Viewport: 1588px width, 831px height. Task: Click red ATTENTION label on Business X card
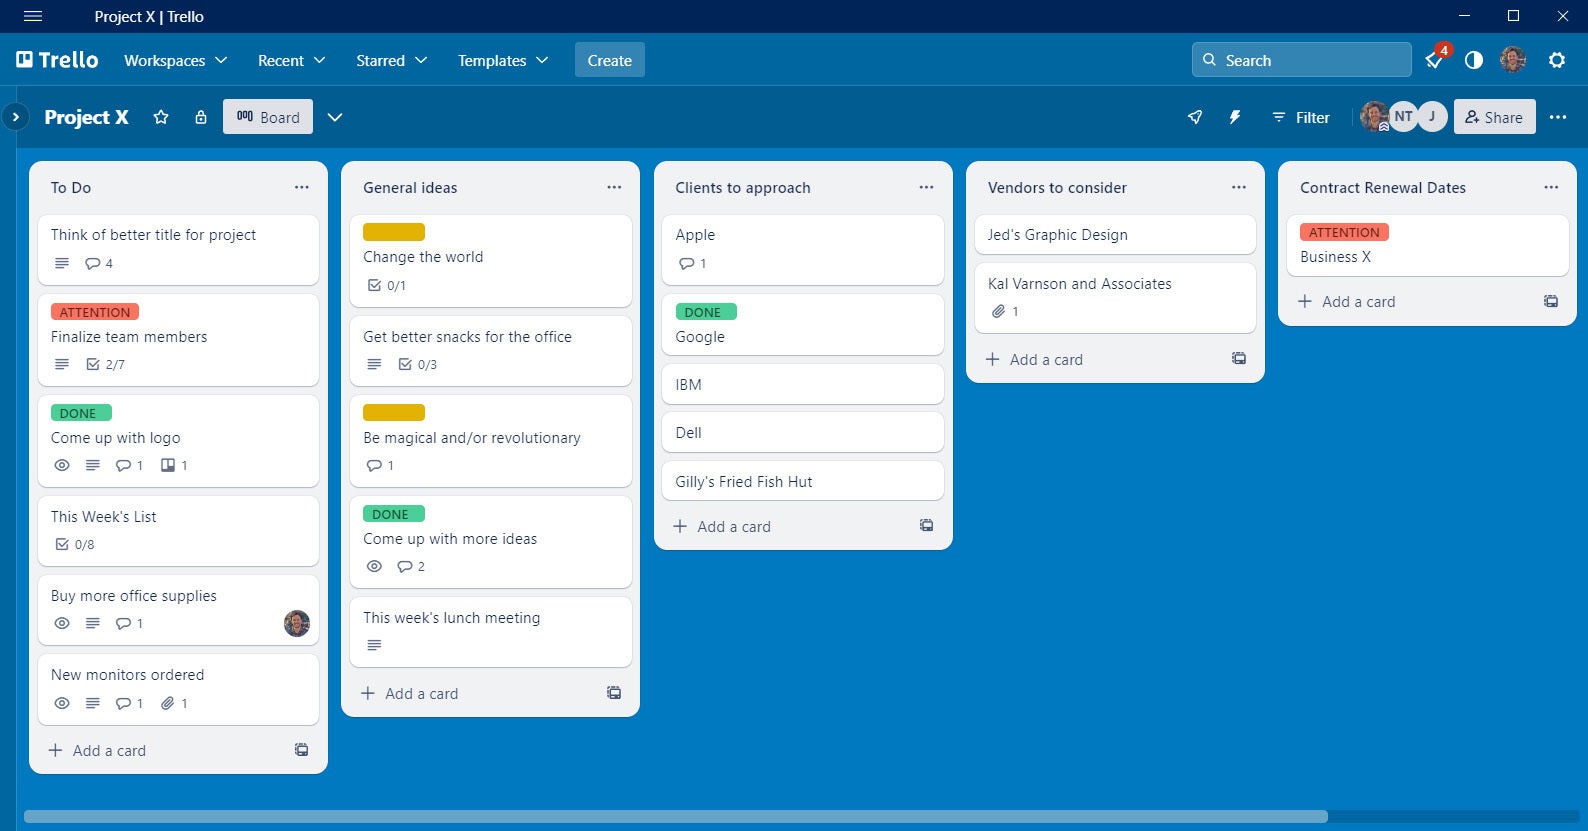[1344, 232]
